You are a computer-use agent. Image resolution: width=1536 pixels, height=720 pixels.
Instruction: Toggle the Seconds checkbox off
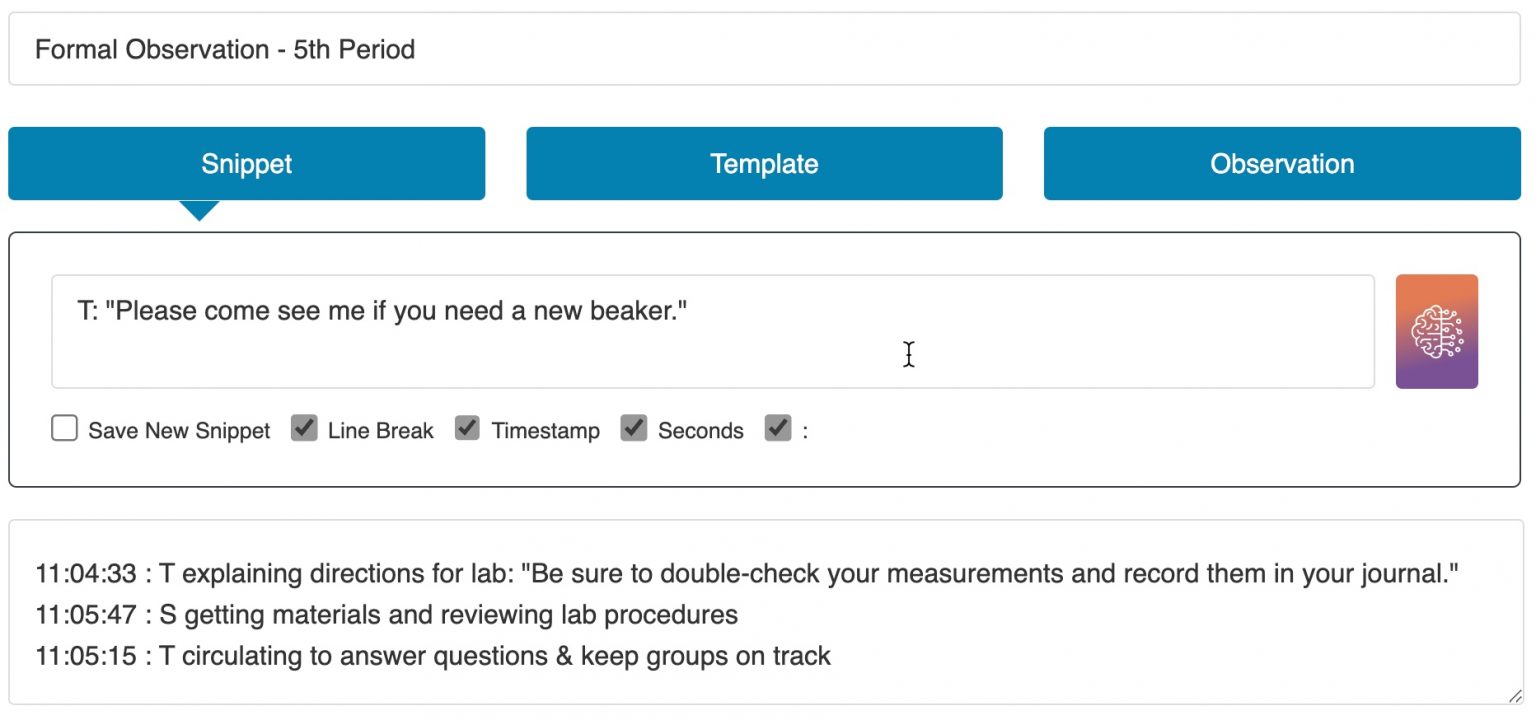633,428
